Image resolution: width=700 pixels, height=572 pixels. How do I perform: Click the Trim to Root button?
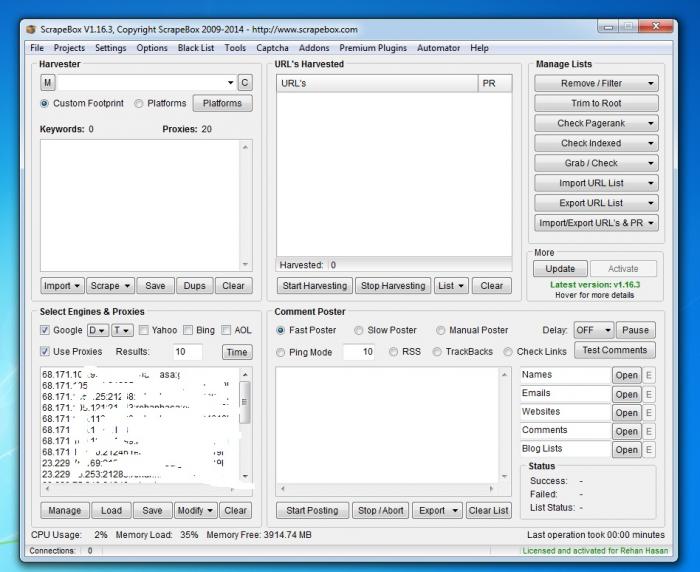[596, 103]
